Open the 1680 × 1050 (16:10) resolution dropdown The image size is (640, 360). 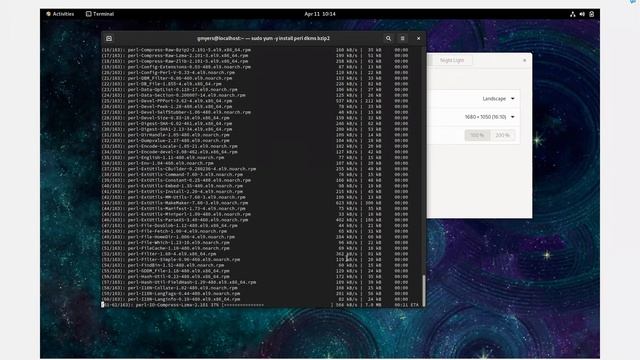(x=489, y=117)
